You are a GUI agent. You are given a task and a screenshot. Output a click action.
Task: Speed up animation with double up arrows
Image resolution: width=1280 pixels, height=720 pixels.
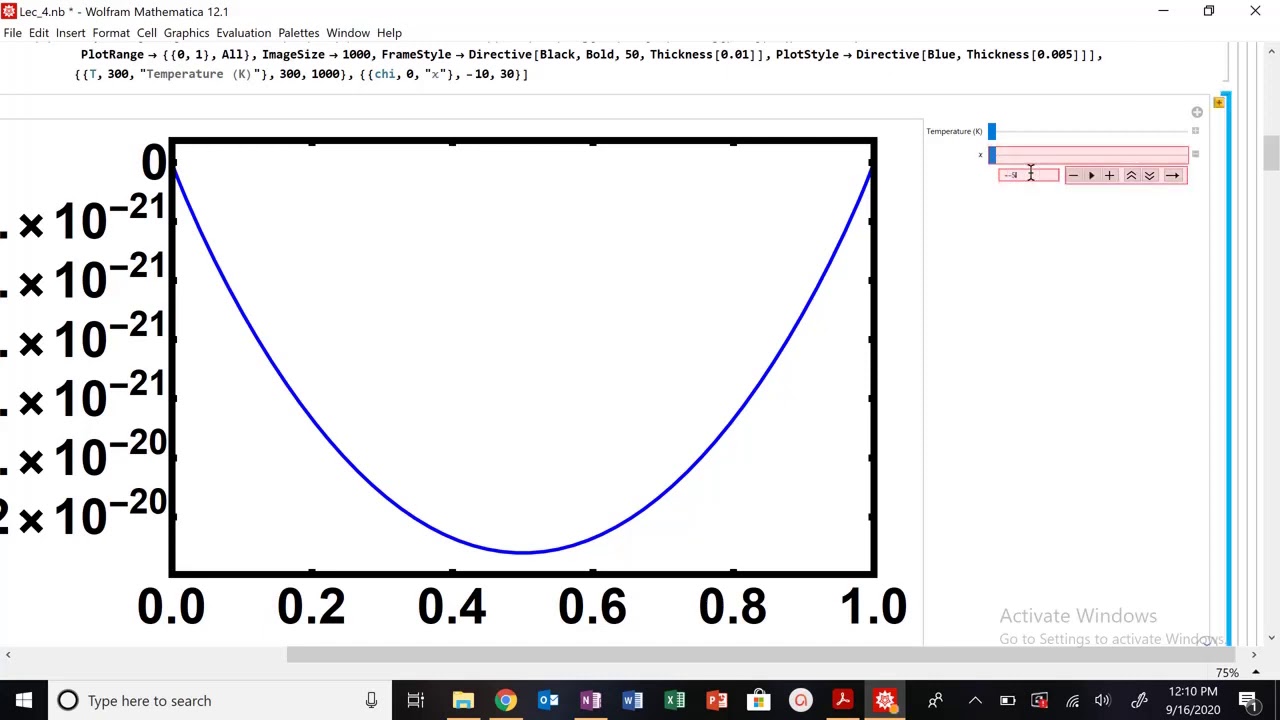tap(1131, 175)
